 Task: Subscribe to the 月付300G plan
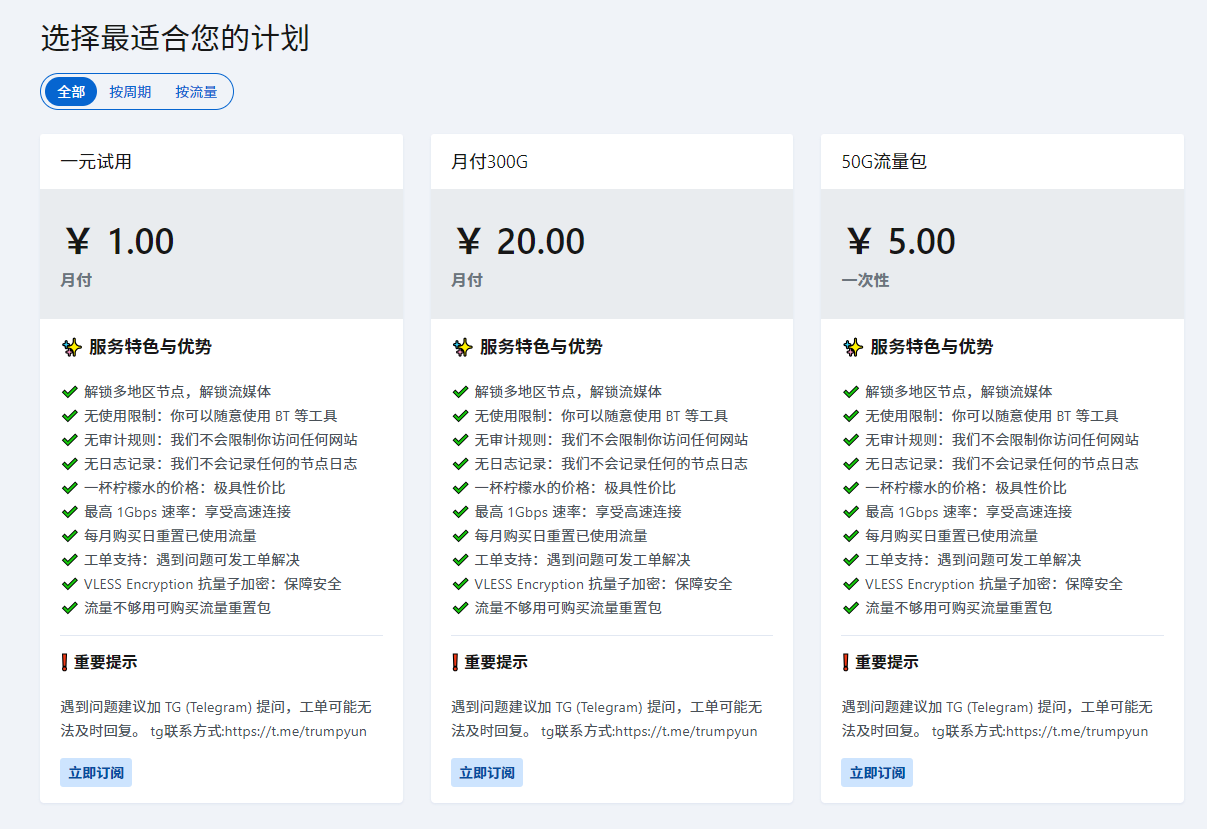coord(486,773)
